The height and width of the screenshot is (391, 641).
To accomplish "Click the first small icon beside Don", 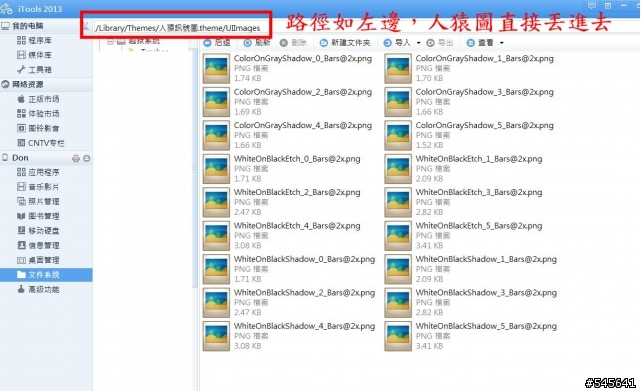I will (76, 158).
